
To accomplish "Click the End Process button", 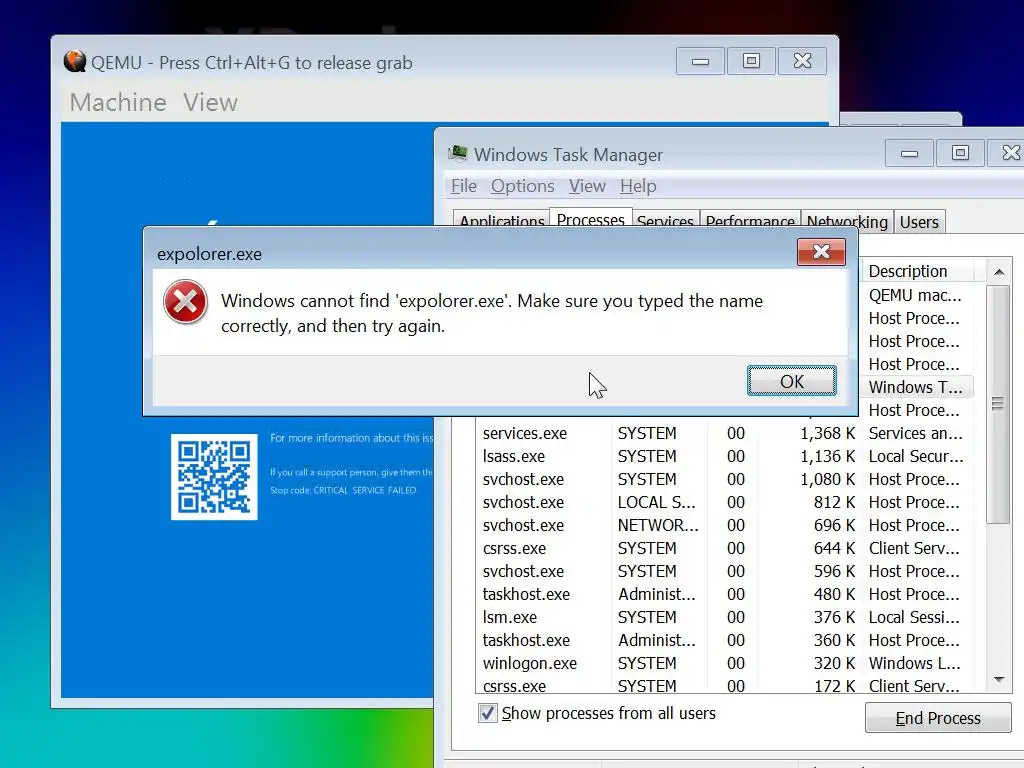I will click(937, 718).
